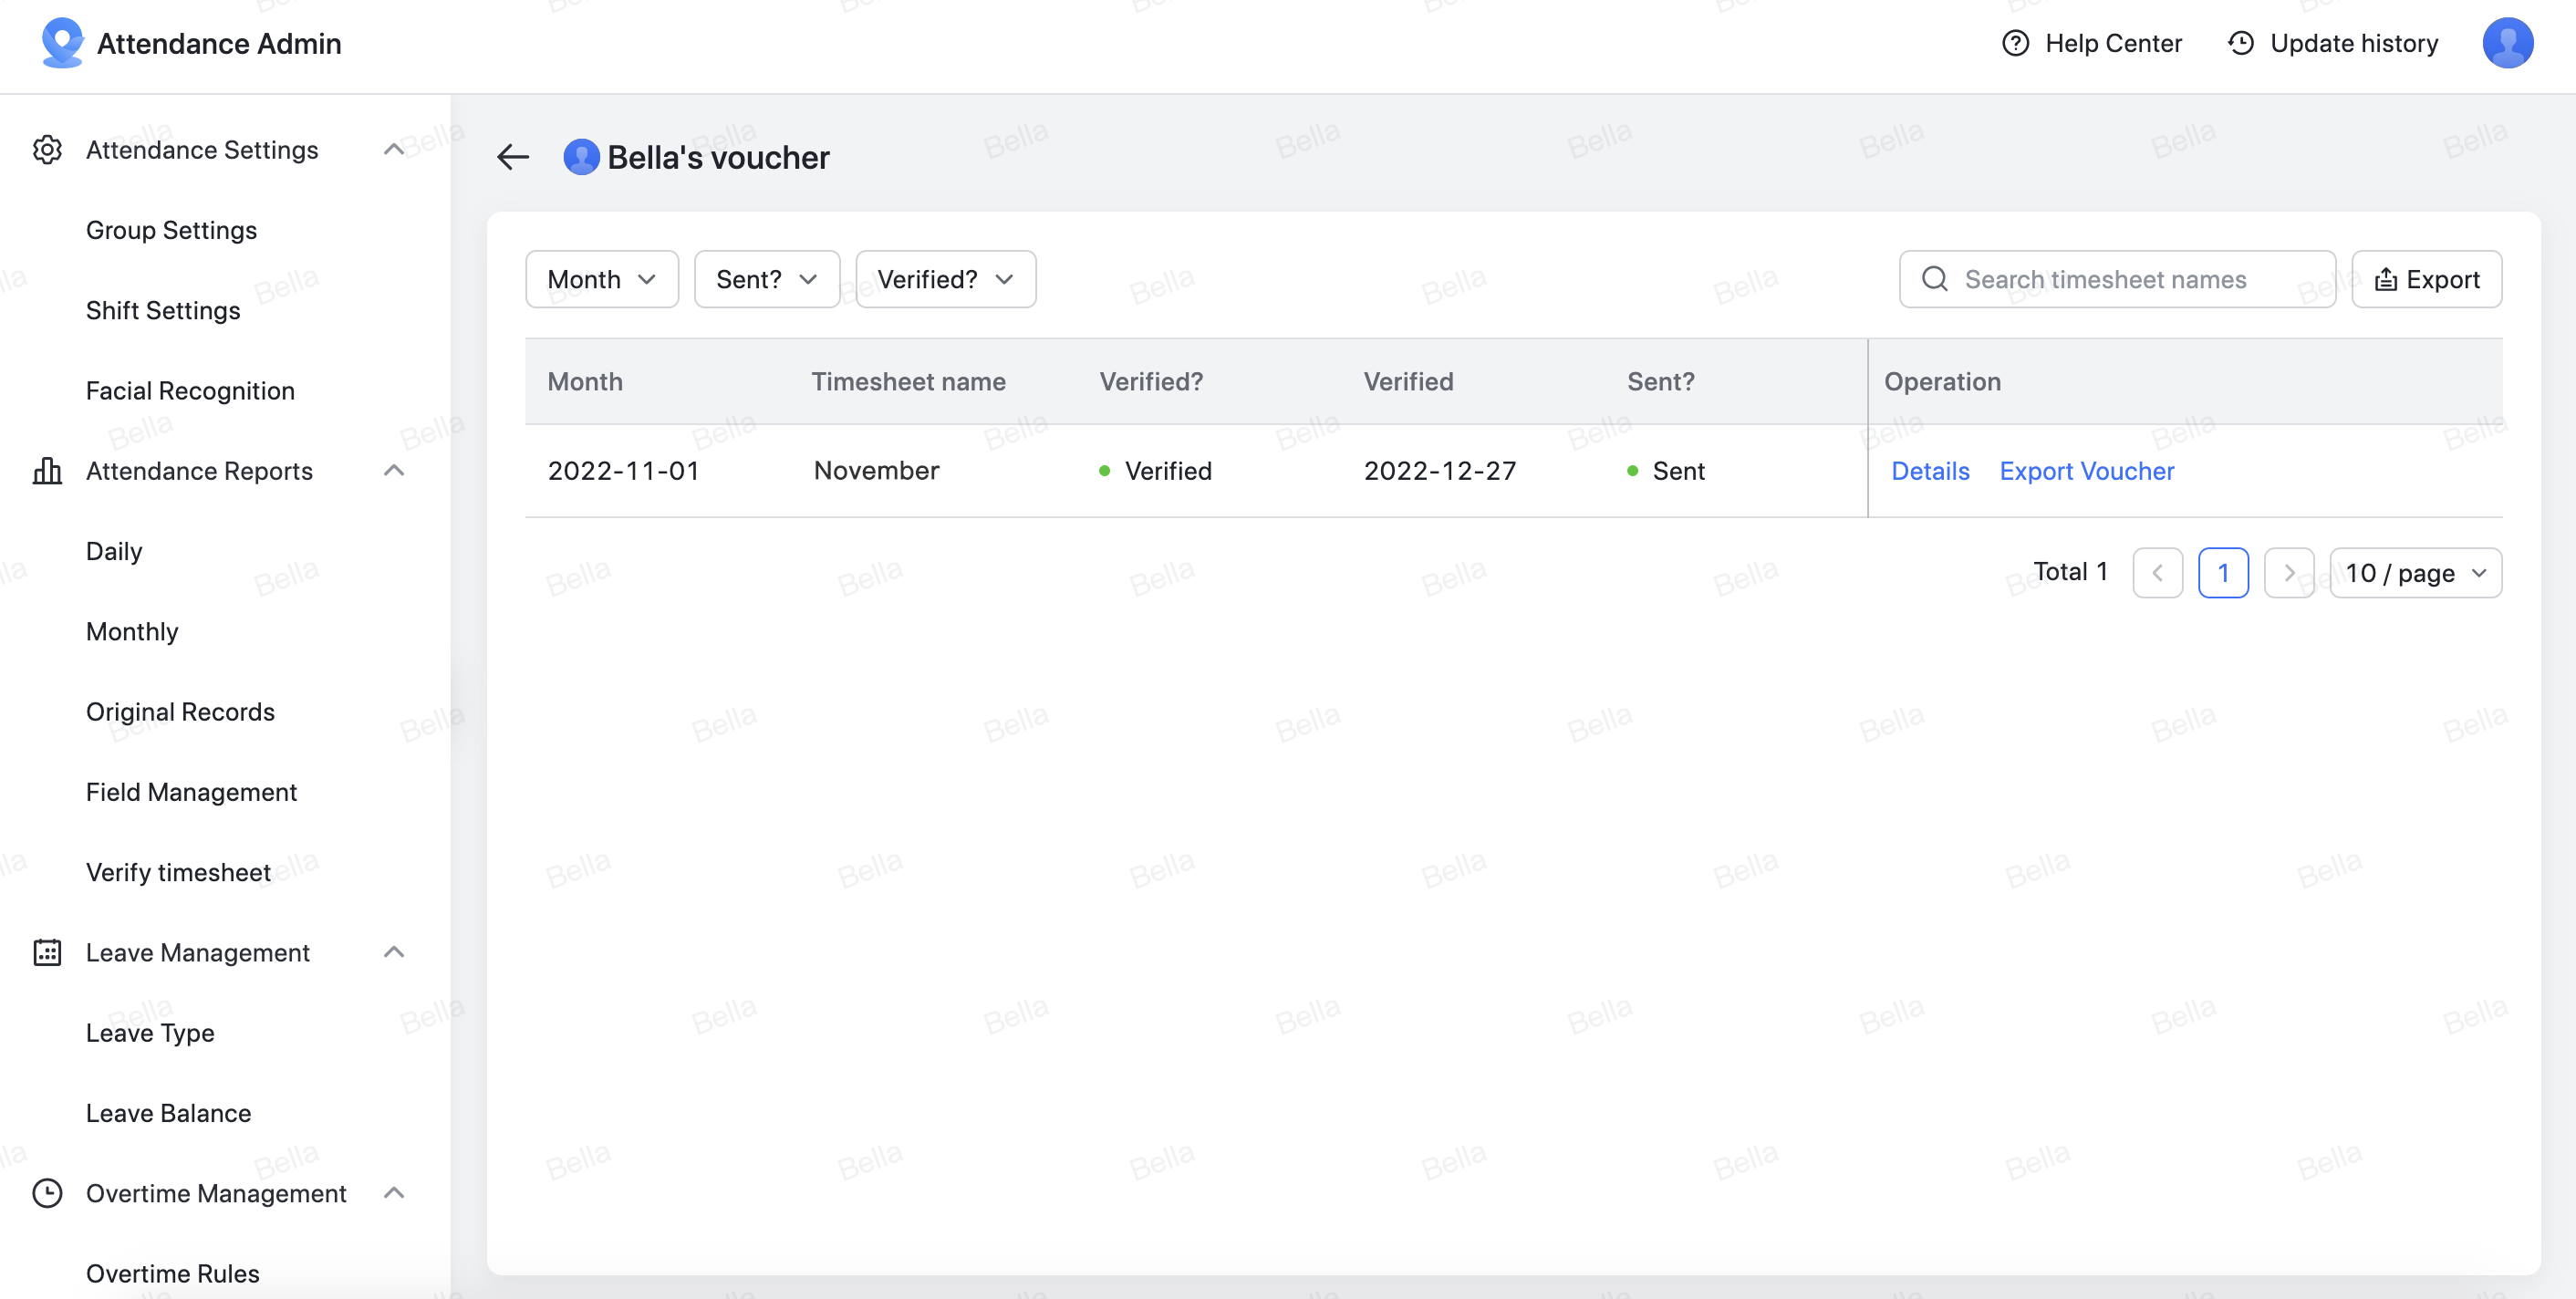This screenshot has height=1299, width=2576.
Task: Select Original Records from the sidebar
Action: click(180, 711)
